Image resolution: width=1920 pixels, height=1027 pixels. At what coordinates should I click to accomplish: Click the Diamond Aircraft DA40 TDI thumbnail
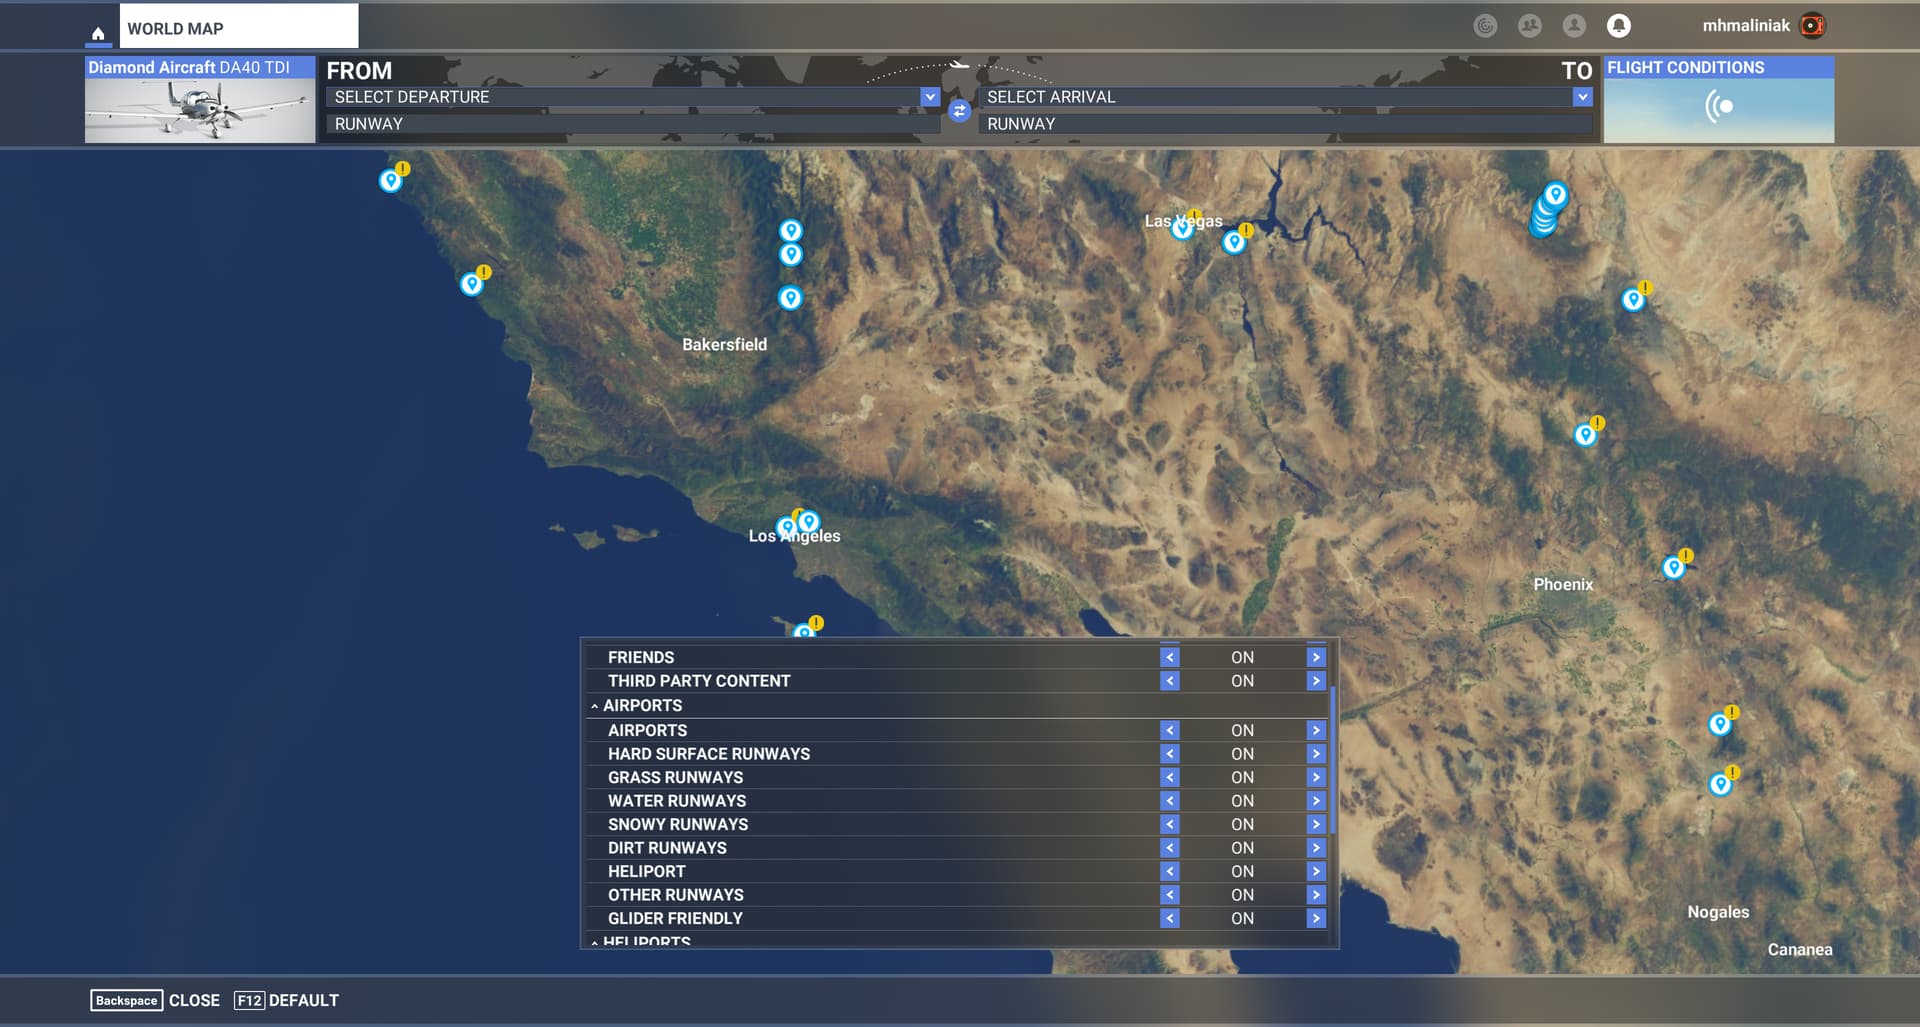point(199,110)
